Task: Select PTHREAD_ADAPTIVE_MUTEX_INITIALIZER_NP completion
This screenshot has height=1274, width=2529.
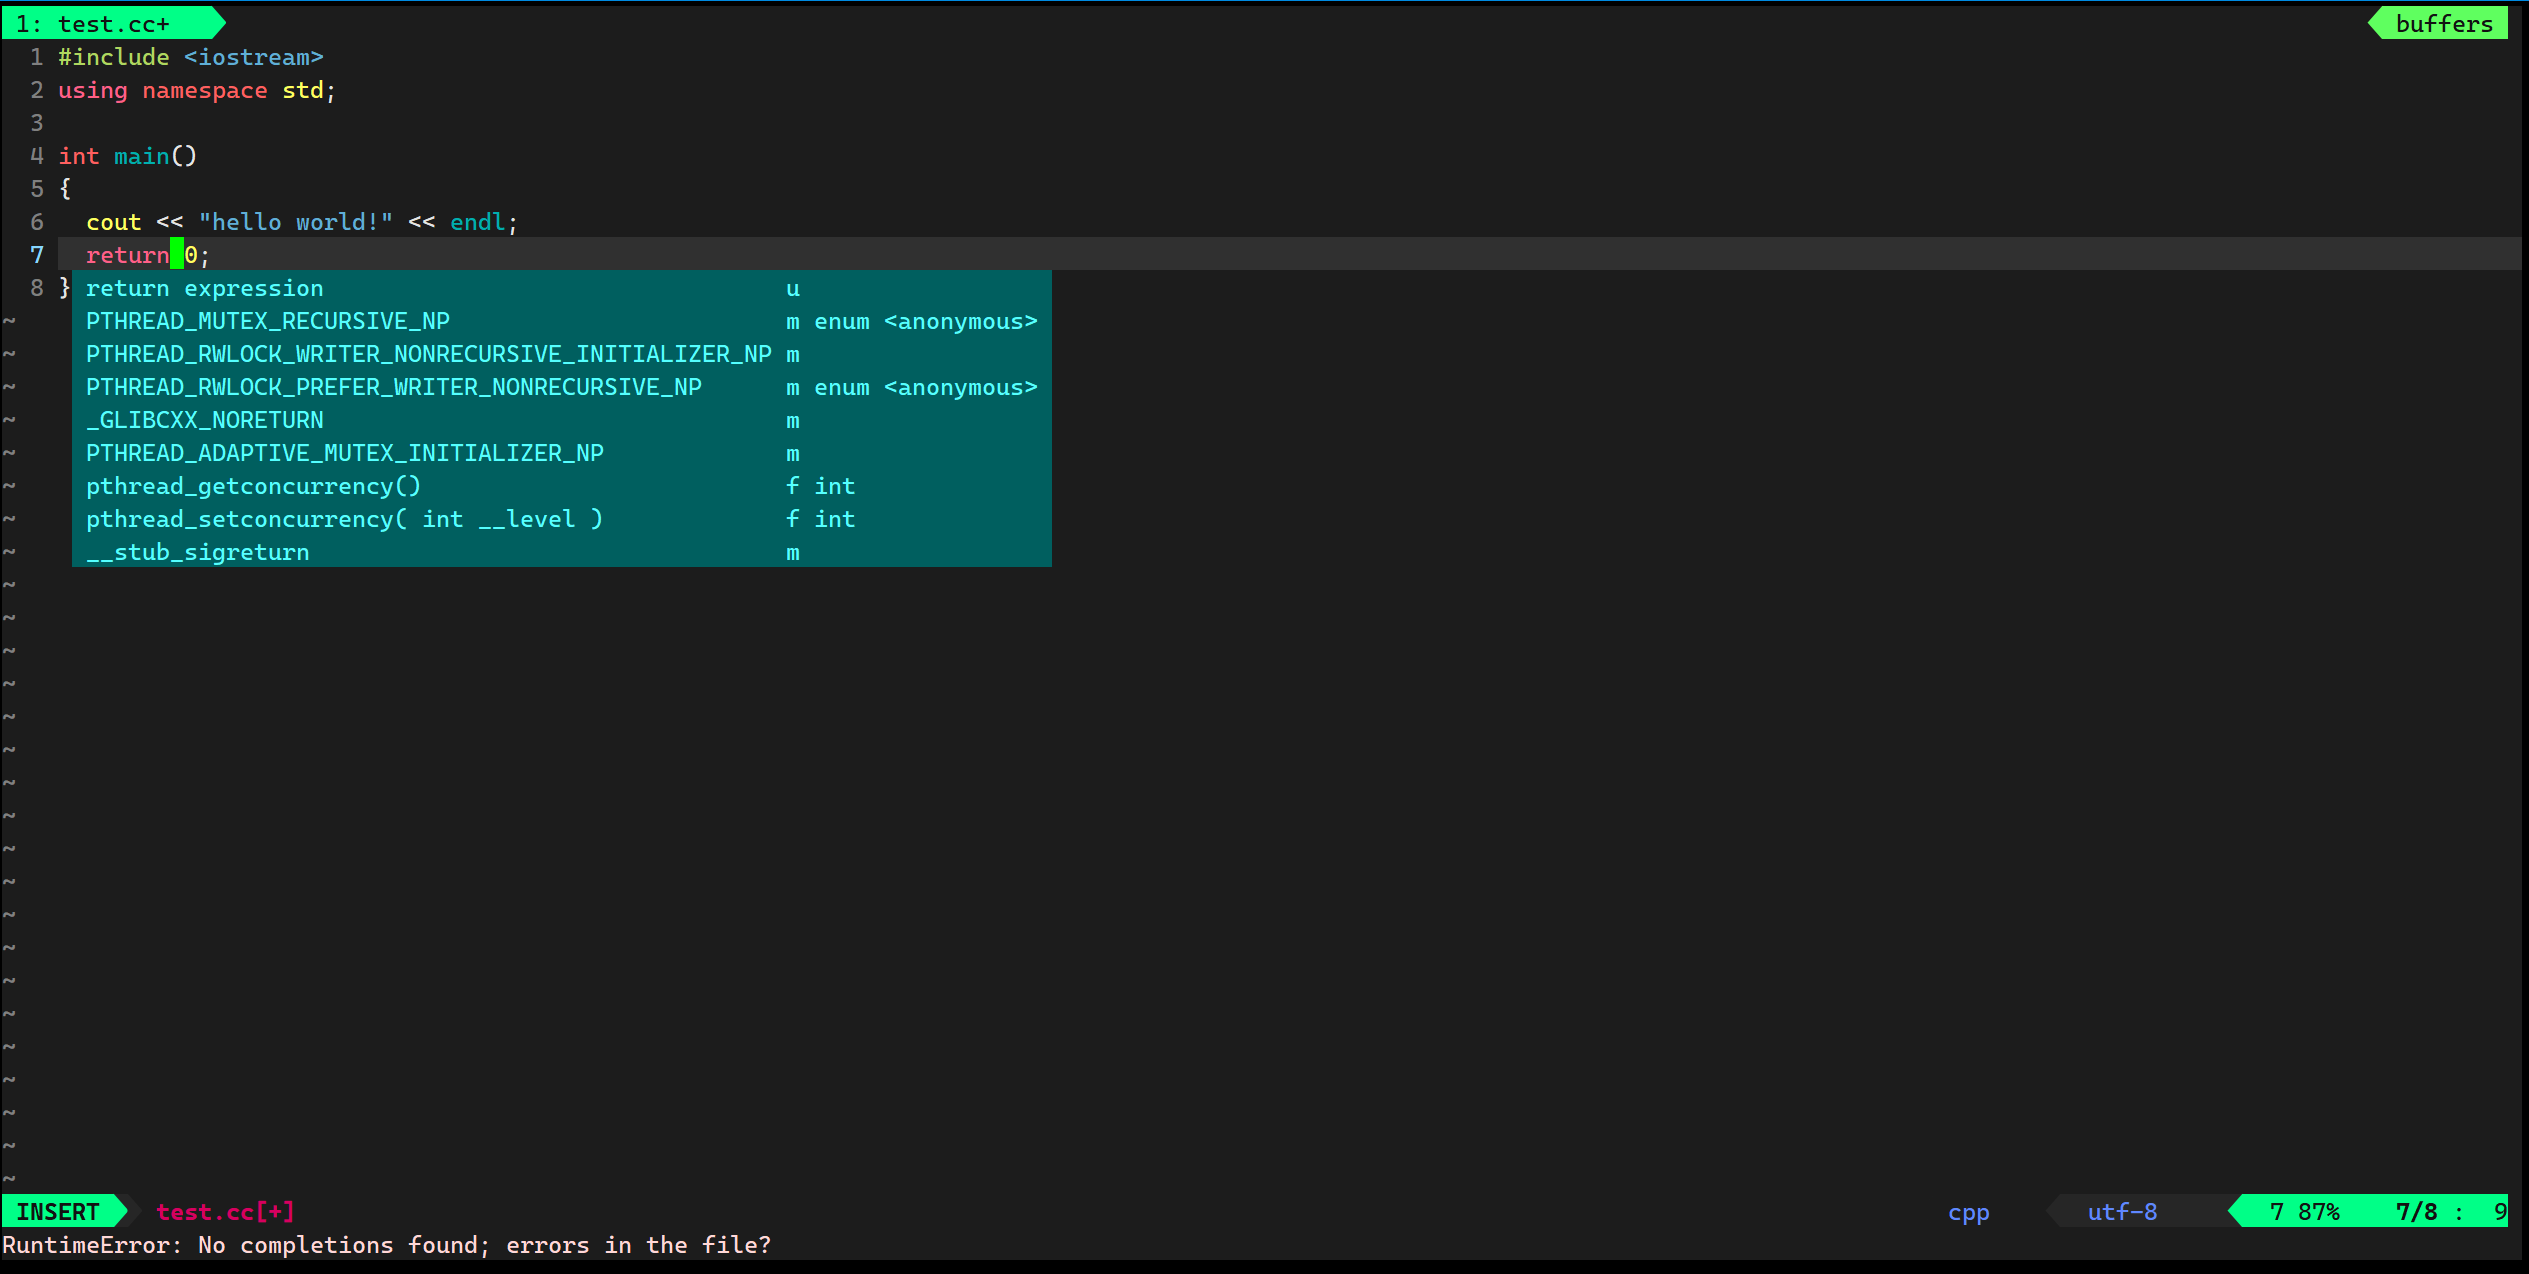Action: tap(344, 454)
